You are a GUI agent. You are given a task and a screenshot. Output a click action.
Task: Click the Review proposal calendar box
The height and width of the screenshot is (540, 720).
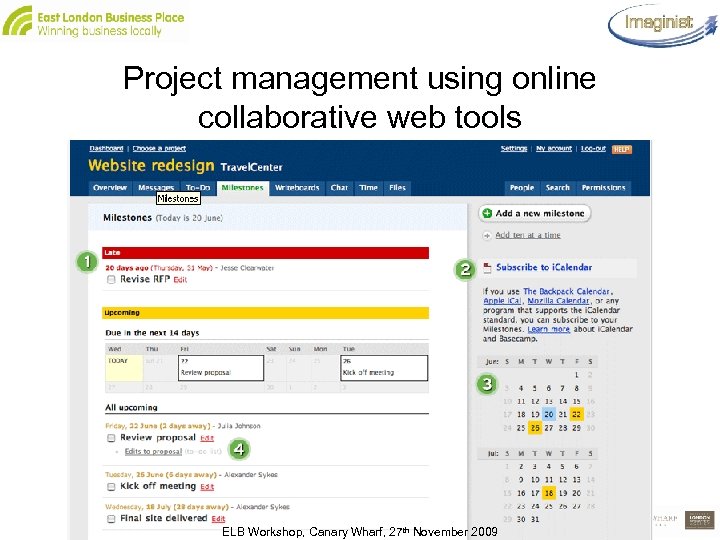221,368
